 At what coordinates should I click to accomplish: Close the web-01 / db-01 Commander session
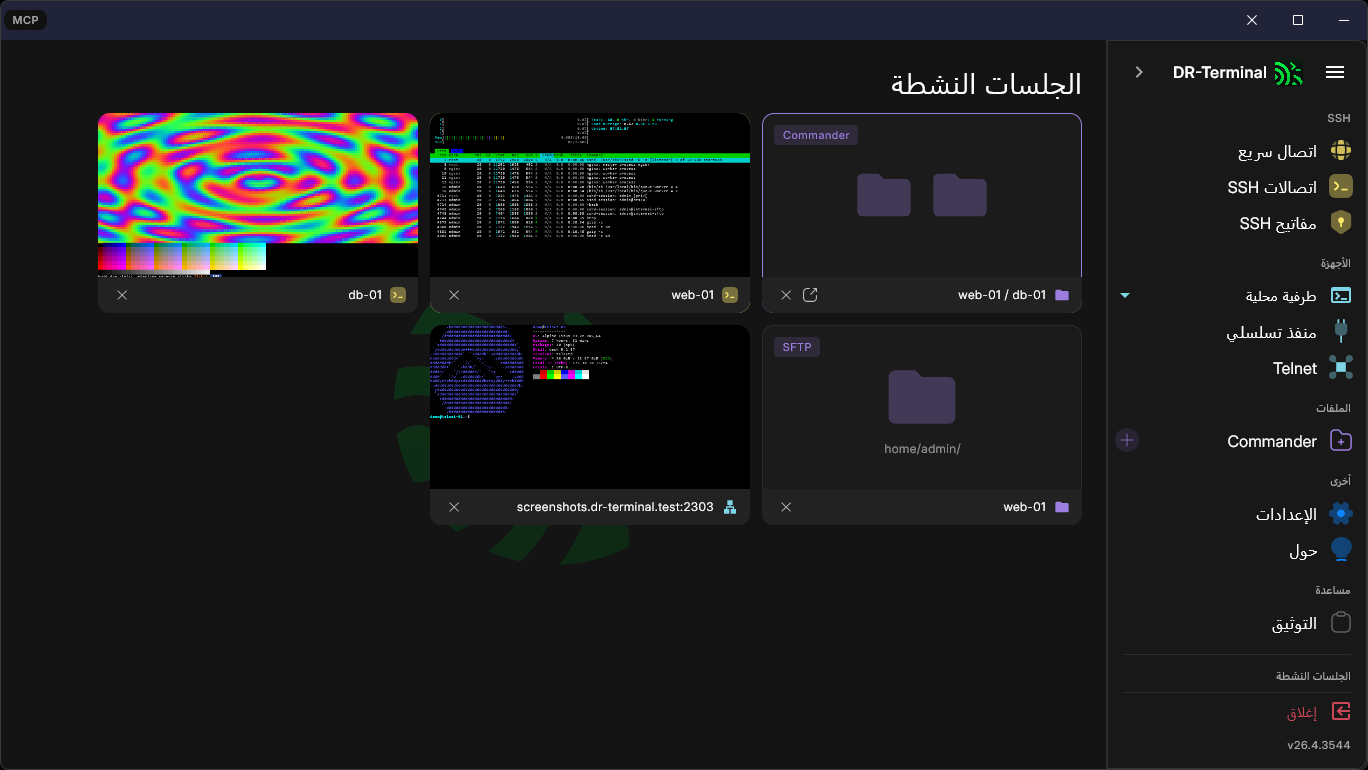(786, 295)
